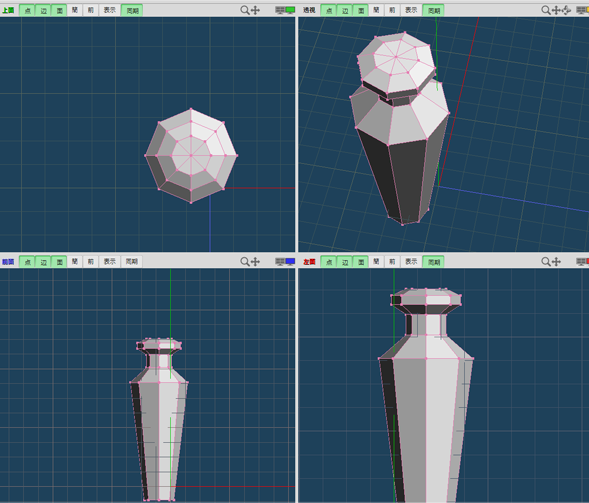Click the zoom magnifier in the top view
This screenshot has height=503, width=589.
click(245, 10)
